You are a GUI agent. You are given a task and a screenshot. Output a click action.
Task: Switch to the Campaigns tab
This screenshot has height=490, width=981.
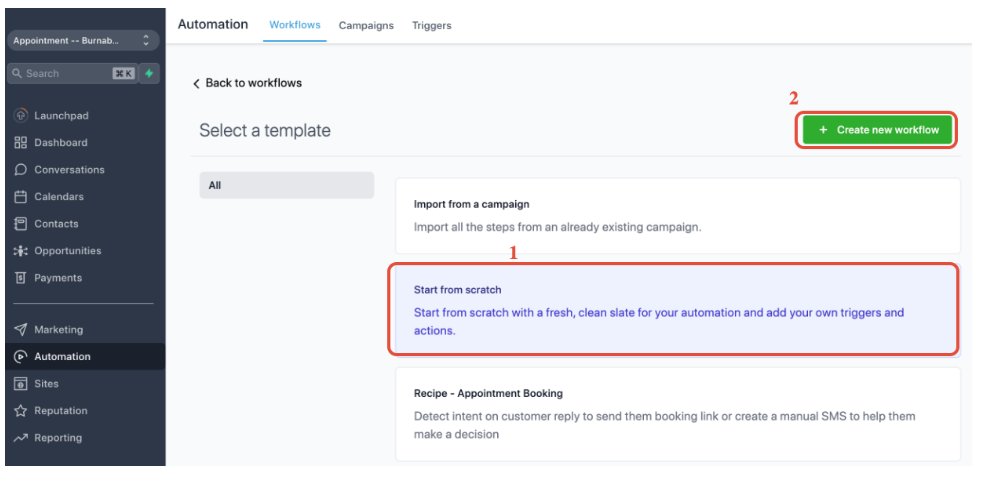point(366,25)
